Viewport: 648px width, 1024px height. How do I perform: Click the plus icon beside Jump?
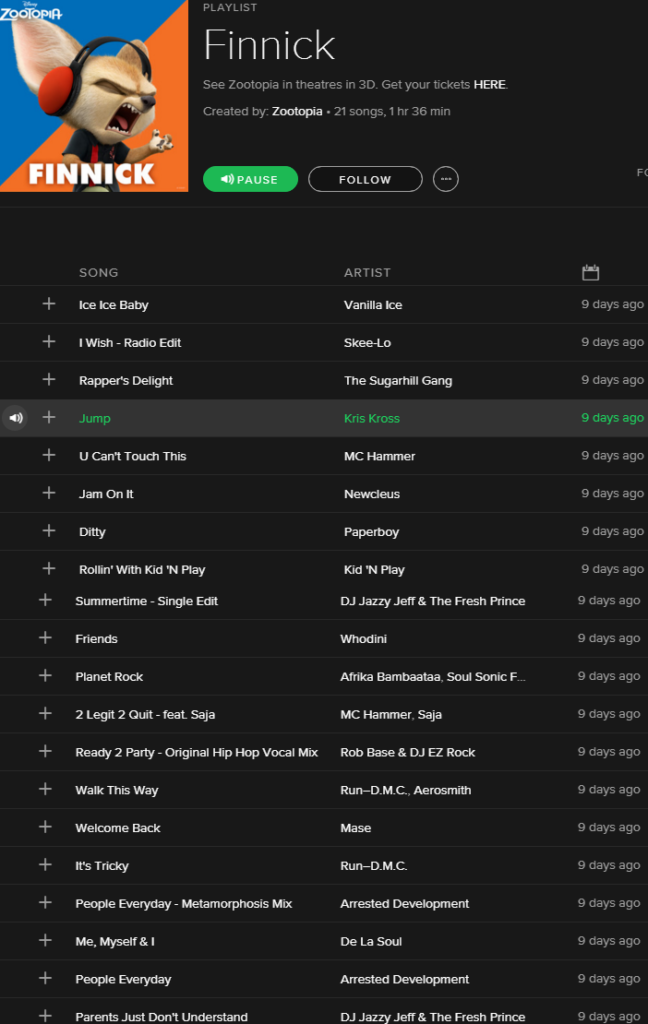coord(49,417)
